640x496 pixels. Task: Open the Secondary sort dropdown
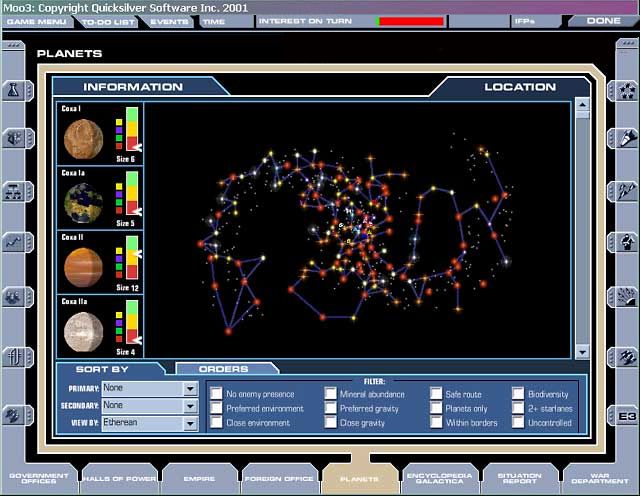[x=150, y=406]
